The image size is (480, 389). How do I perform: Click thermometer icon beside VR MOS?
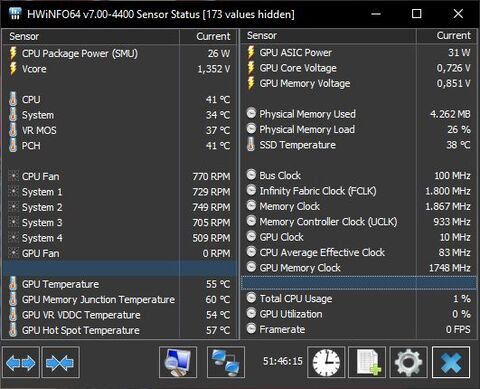13,130
